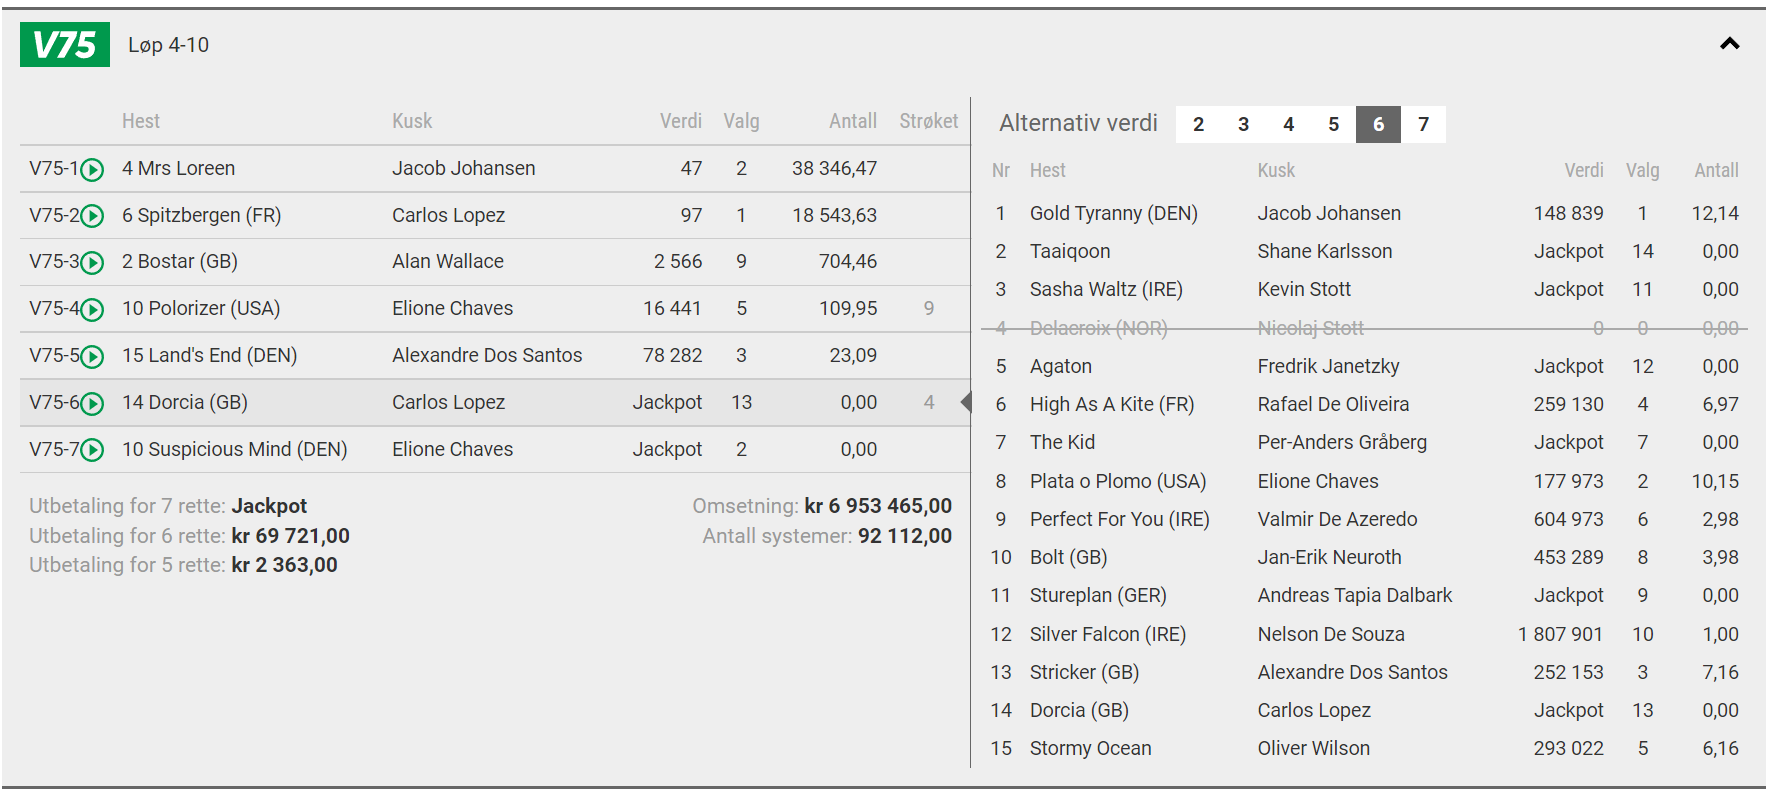Play the V75-6 race replay
1773x796 pixels.
(x=92, y=404)
